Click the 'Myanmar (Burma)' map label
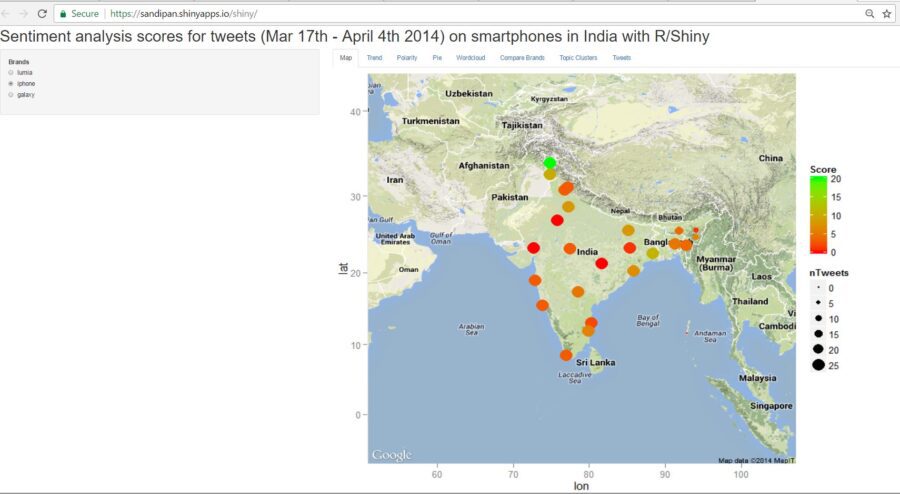900x494 pixels. tap(716, 263)
